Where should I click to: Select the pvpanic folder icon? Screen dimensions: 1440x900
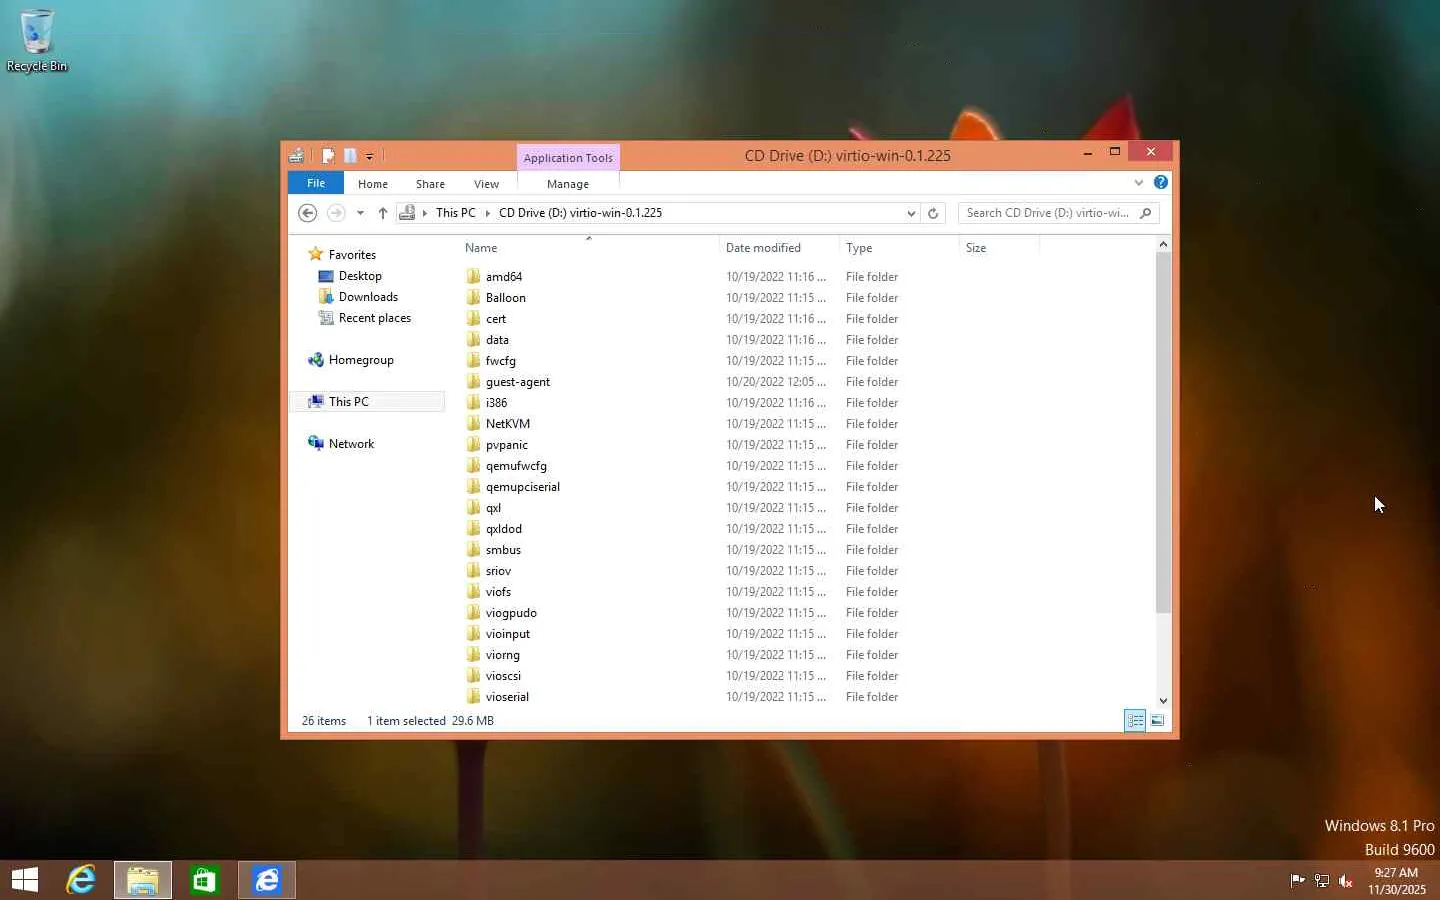pyautogui.click(x=474, y=444)
